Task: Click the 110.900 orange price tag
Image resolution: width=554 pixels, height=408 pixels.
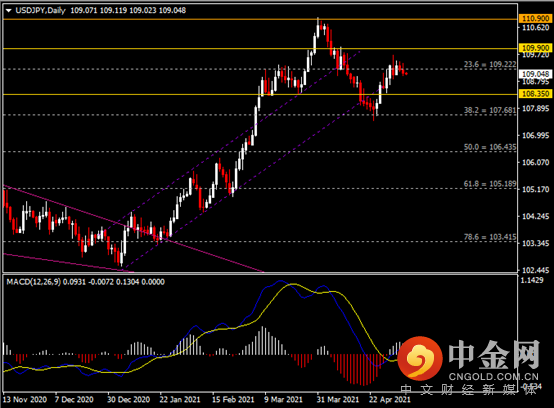Action: pos(536,18)
